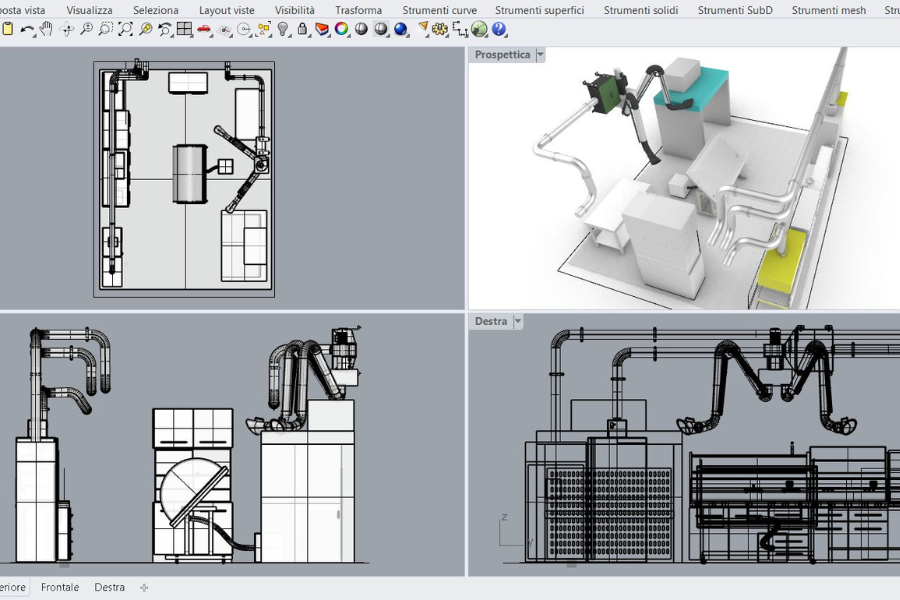Click the Pan hand tool icon
This screenshot has width=900, height=600.
[46, 29]
